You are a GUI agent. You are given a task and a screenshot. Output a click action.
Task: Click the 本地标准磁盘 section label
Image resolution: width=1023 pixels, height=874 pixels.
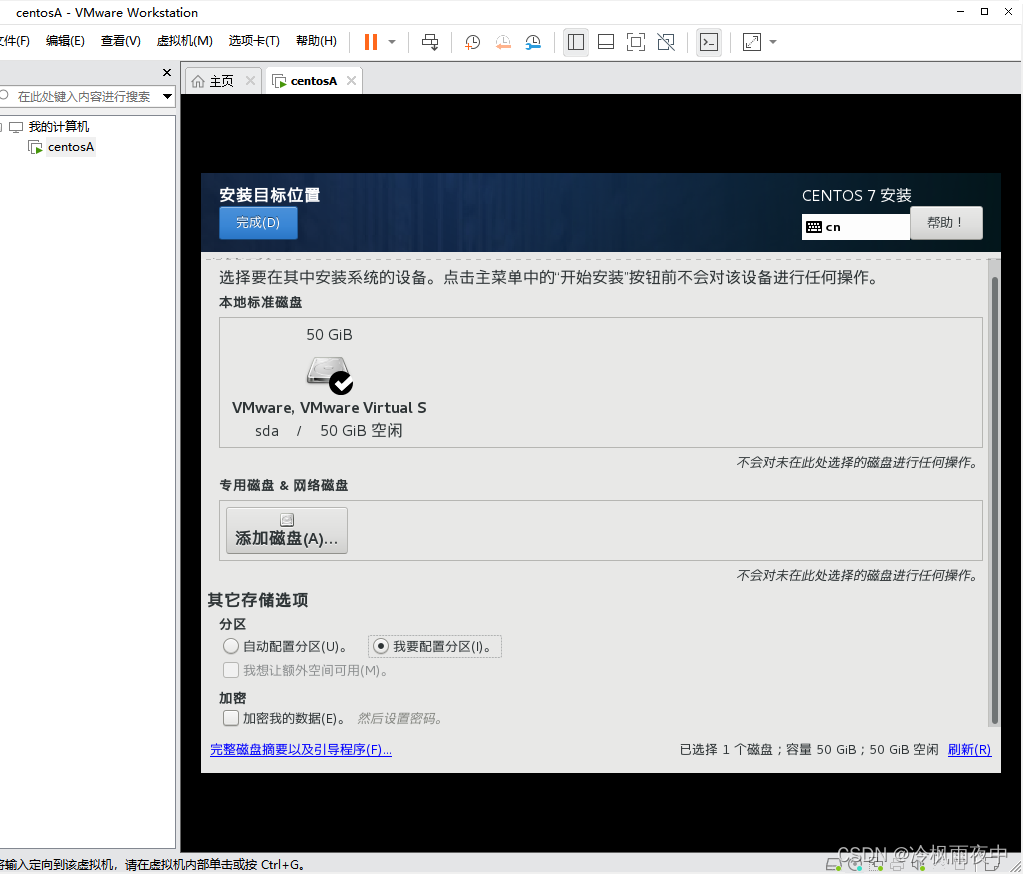click(260, 302)
